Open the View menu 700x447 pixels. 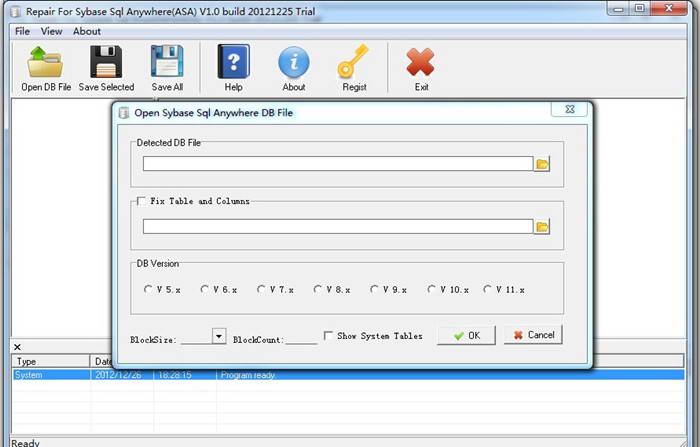(51, 31)
